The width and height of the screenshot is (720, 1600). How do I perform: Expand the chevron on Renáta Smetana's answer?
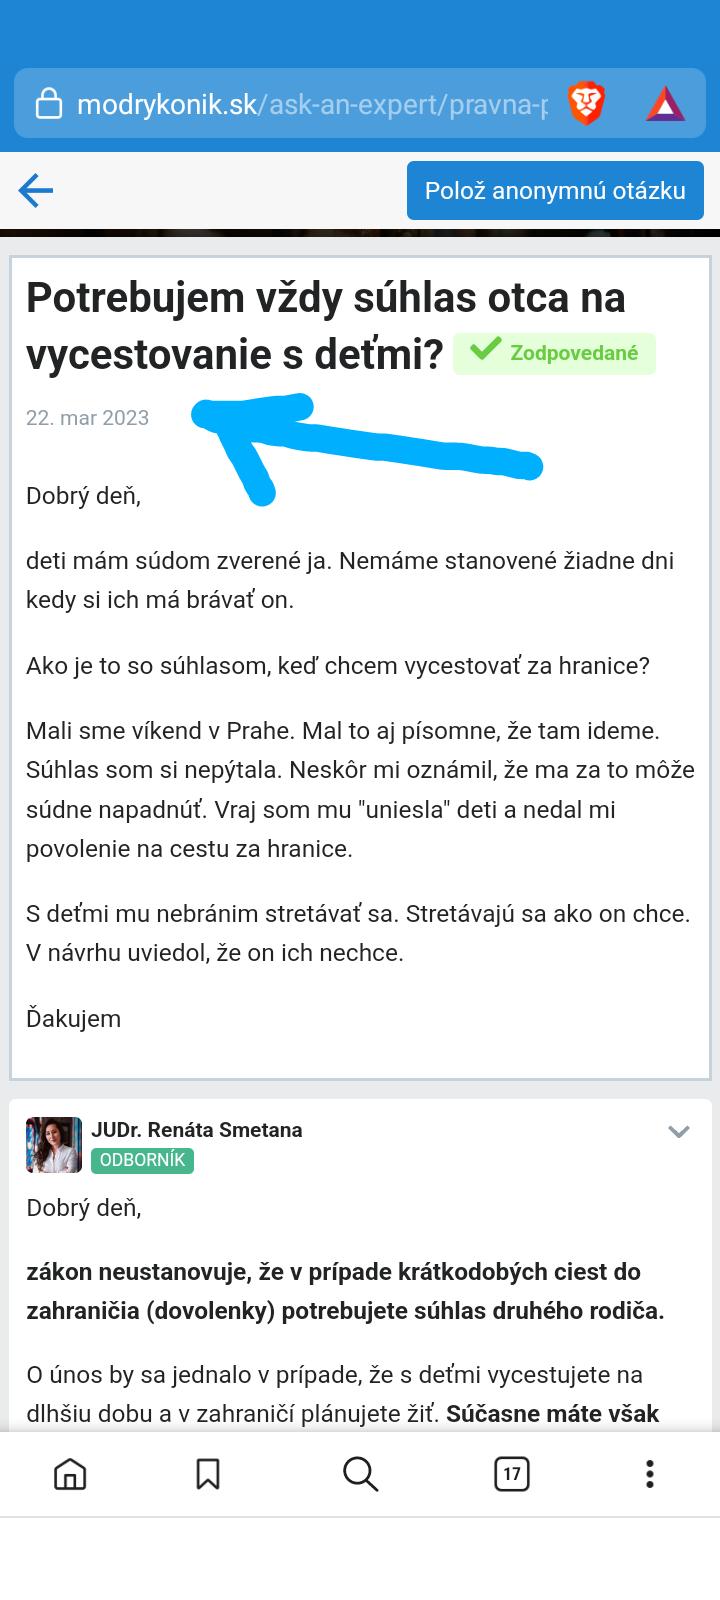[x=679, y=1132]
